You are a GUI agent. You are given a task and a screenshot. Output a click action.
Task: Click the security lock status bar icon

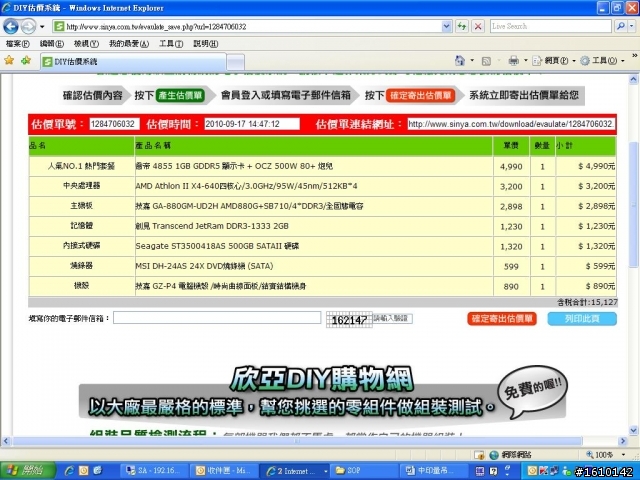coord(479,455)
